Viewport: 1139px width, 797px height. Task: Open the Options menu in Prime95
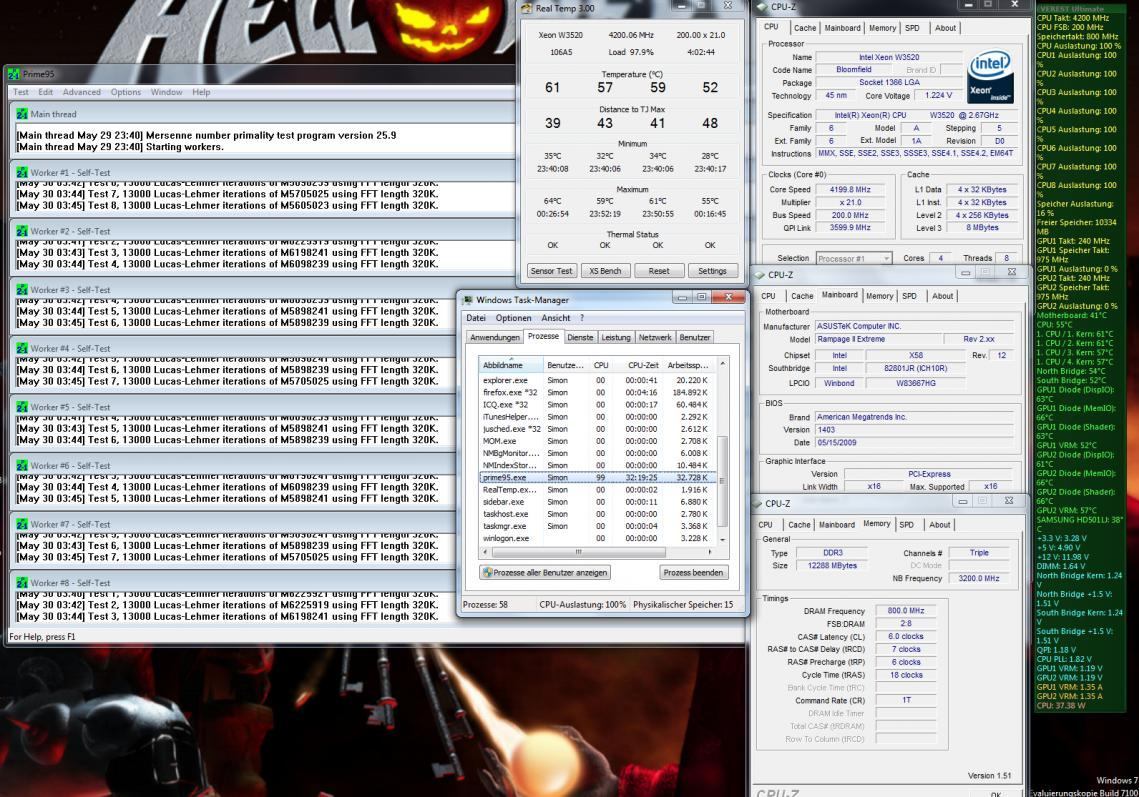coord(126,92)
